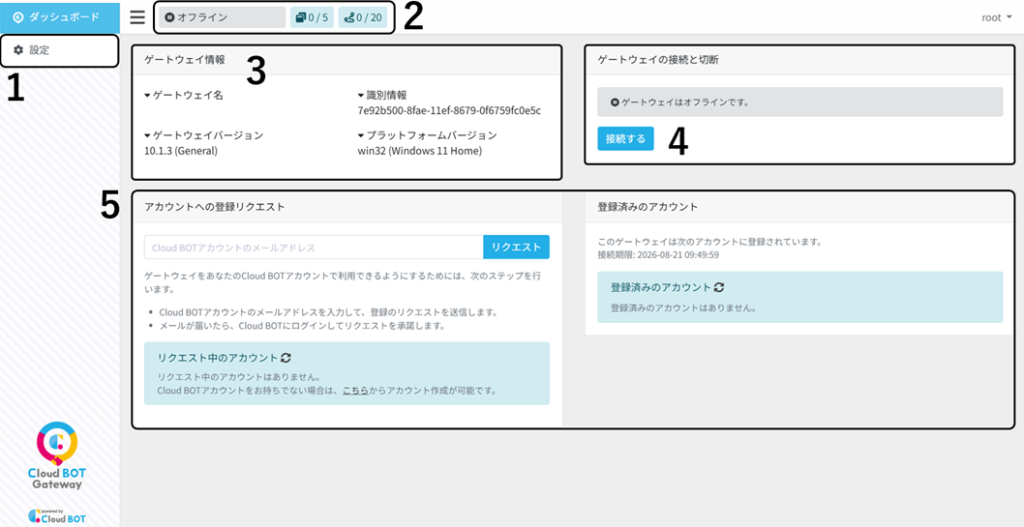Select the identifier 7e92b500-8fae-11ef-8679-0f6759fc0e5c

pyautogui.click(x=449, y=110)
